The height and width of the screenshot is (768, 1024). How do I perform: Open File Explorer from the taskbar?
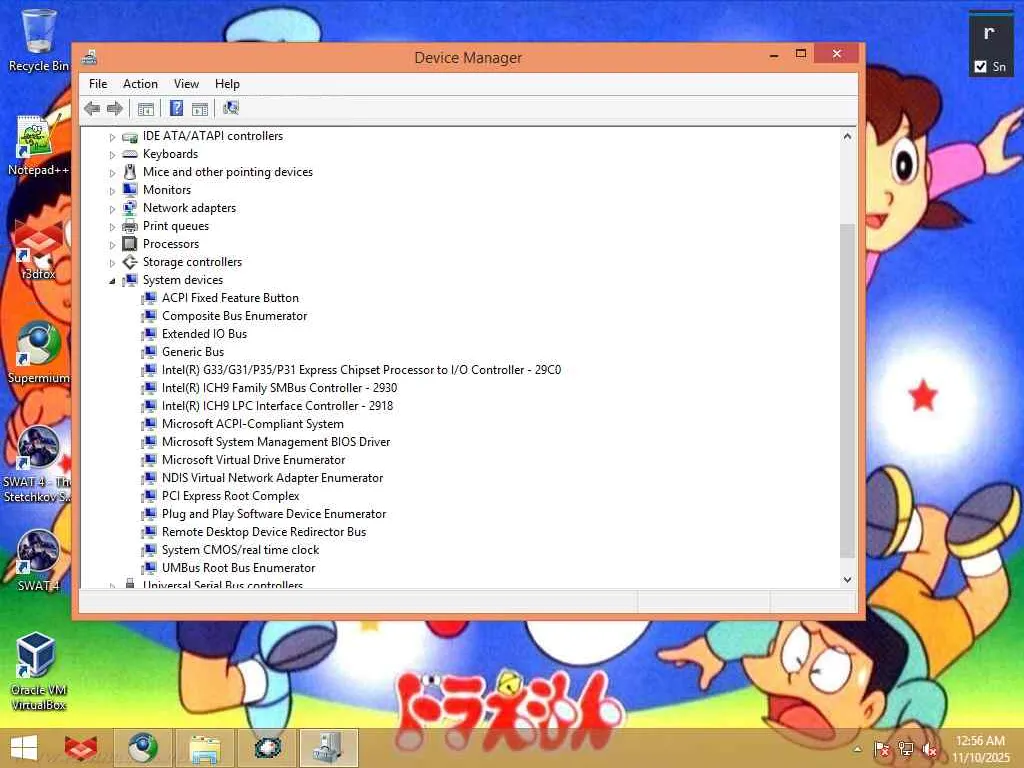[x=205, y=748]
